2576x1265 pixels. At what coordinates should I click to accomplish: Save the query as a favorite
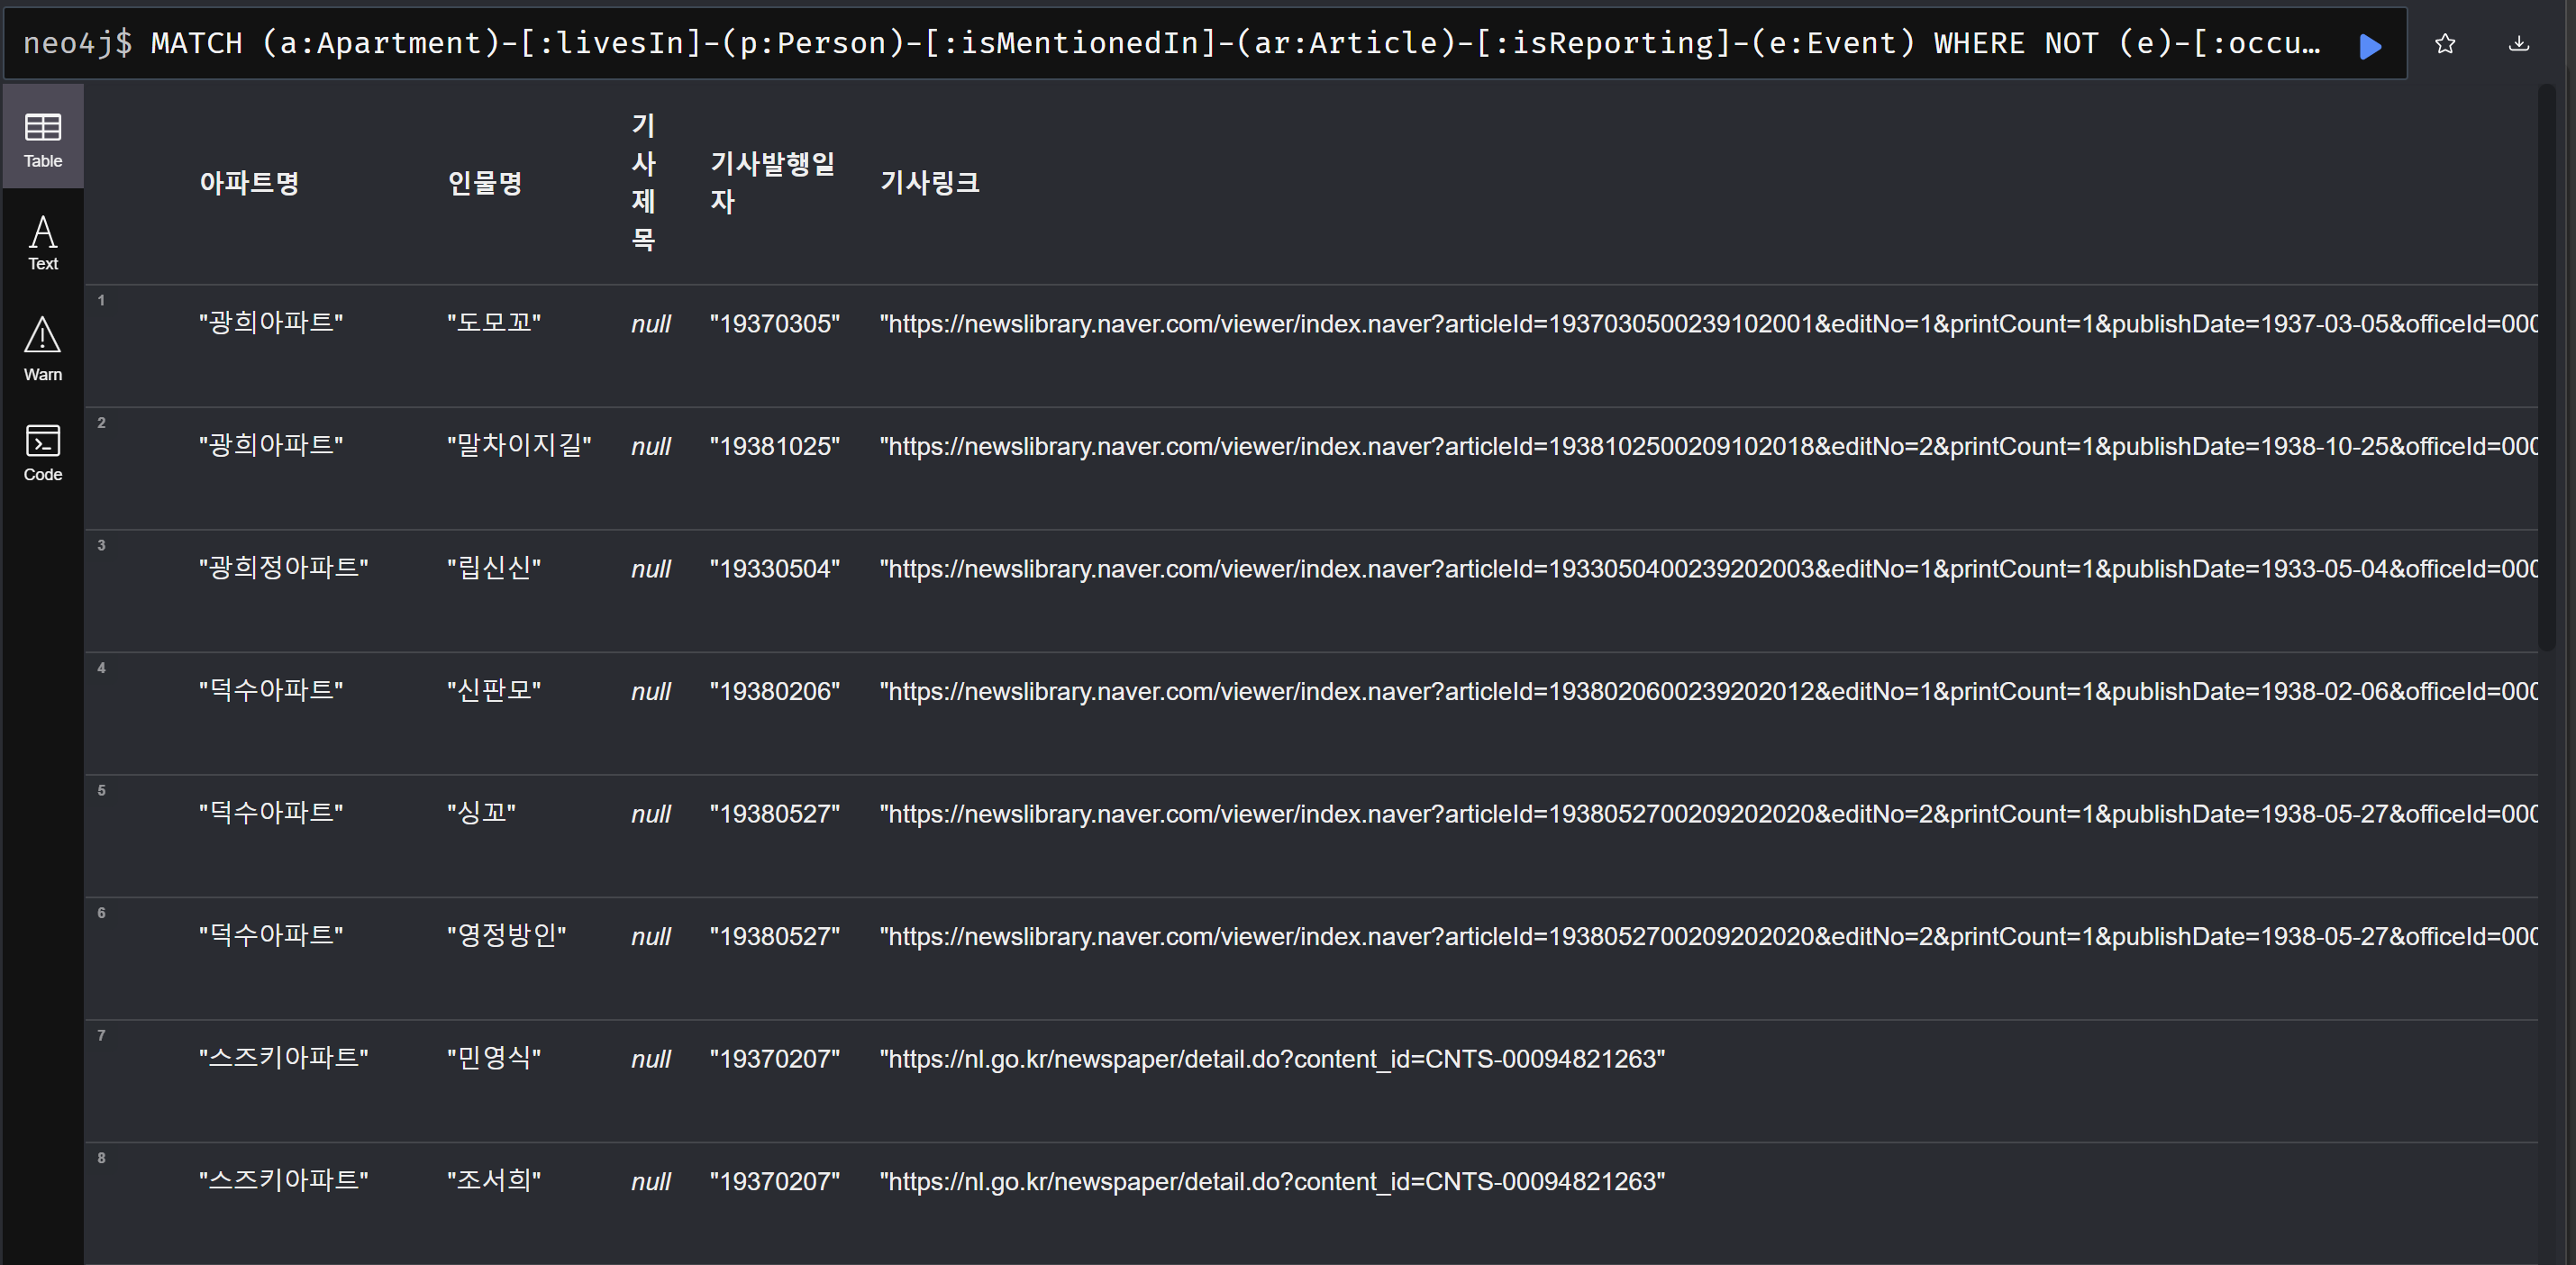tap(2446, 45)
